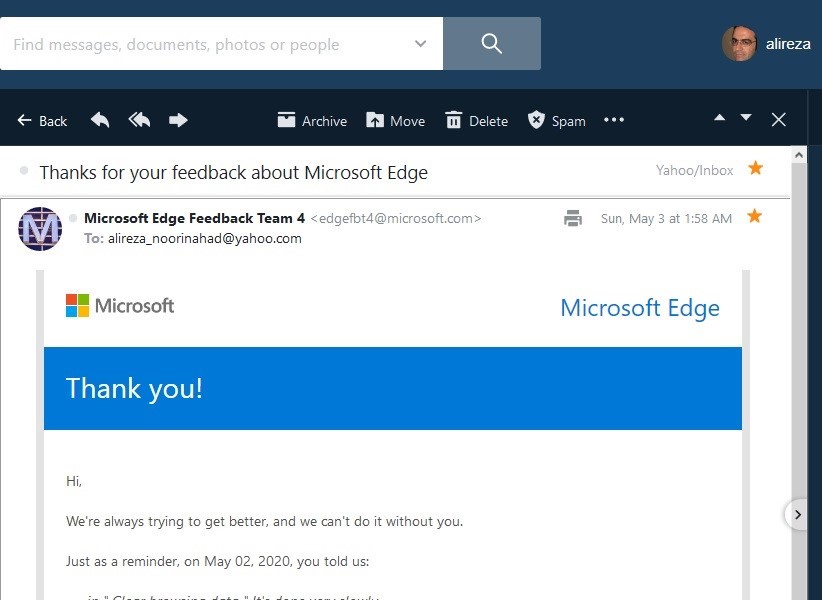822x600 pixels.
Task: Click the Yahoo/Inbox folder label
Action: tap(695, 170)
